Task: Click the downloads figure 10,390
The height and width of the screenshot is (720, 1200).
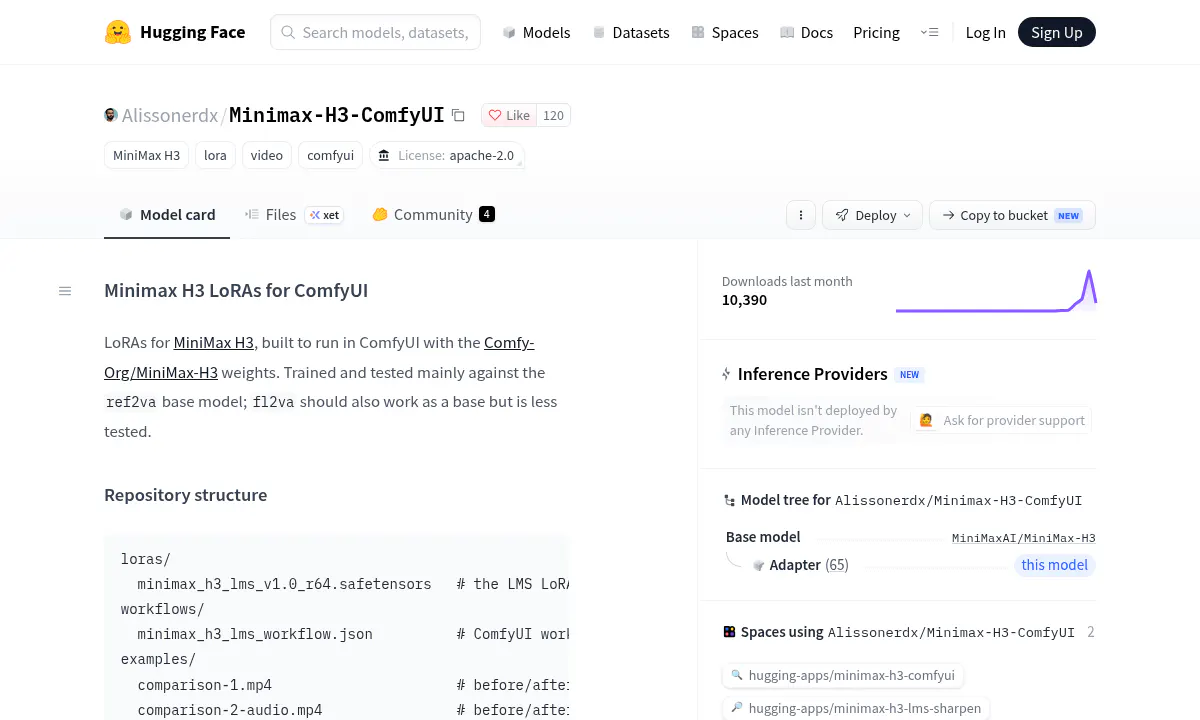Action: tap(744, 300)
